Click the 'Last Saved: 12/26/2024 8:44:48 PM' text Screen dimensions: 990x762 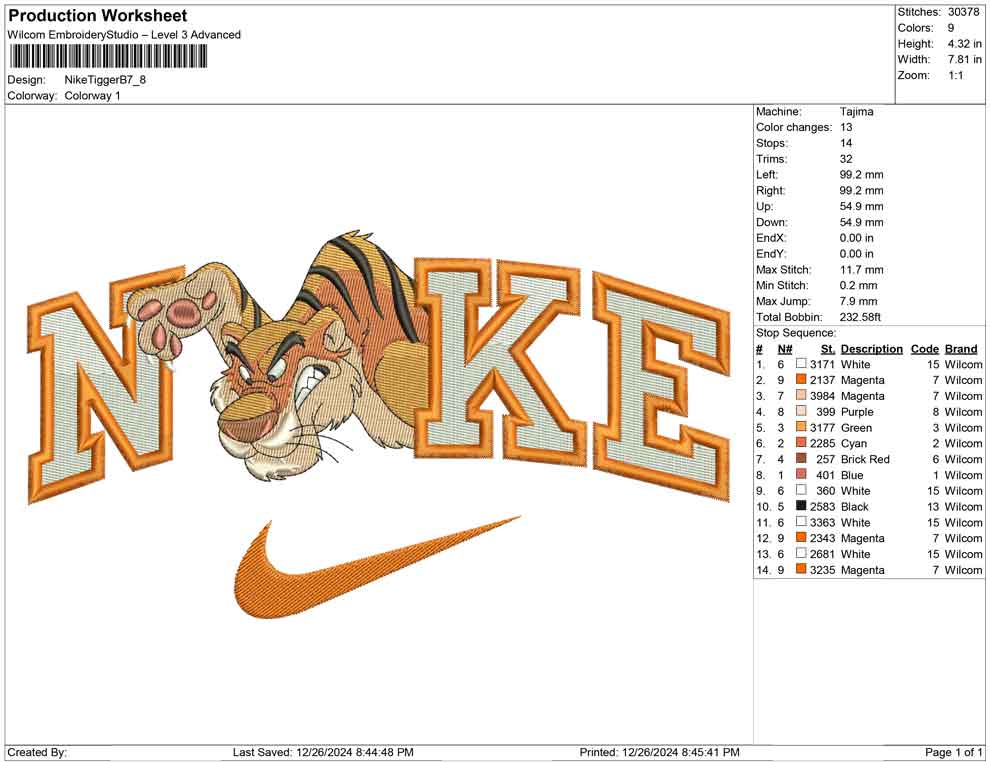[323, 752]
